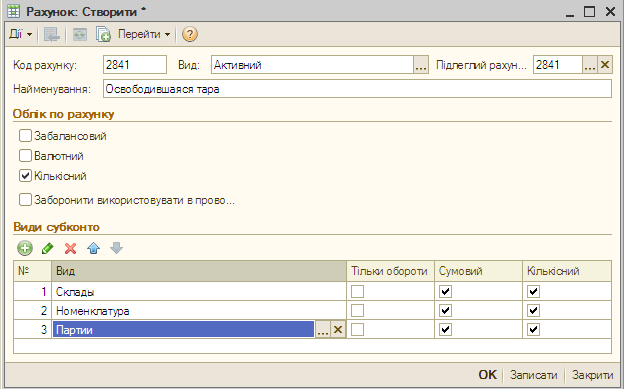Open the Перейти dropdown menu
This screenshot has width=624, height=389.
(x=144, y=34)
